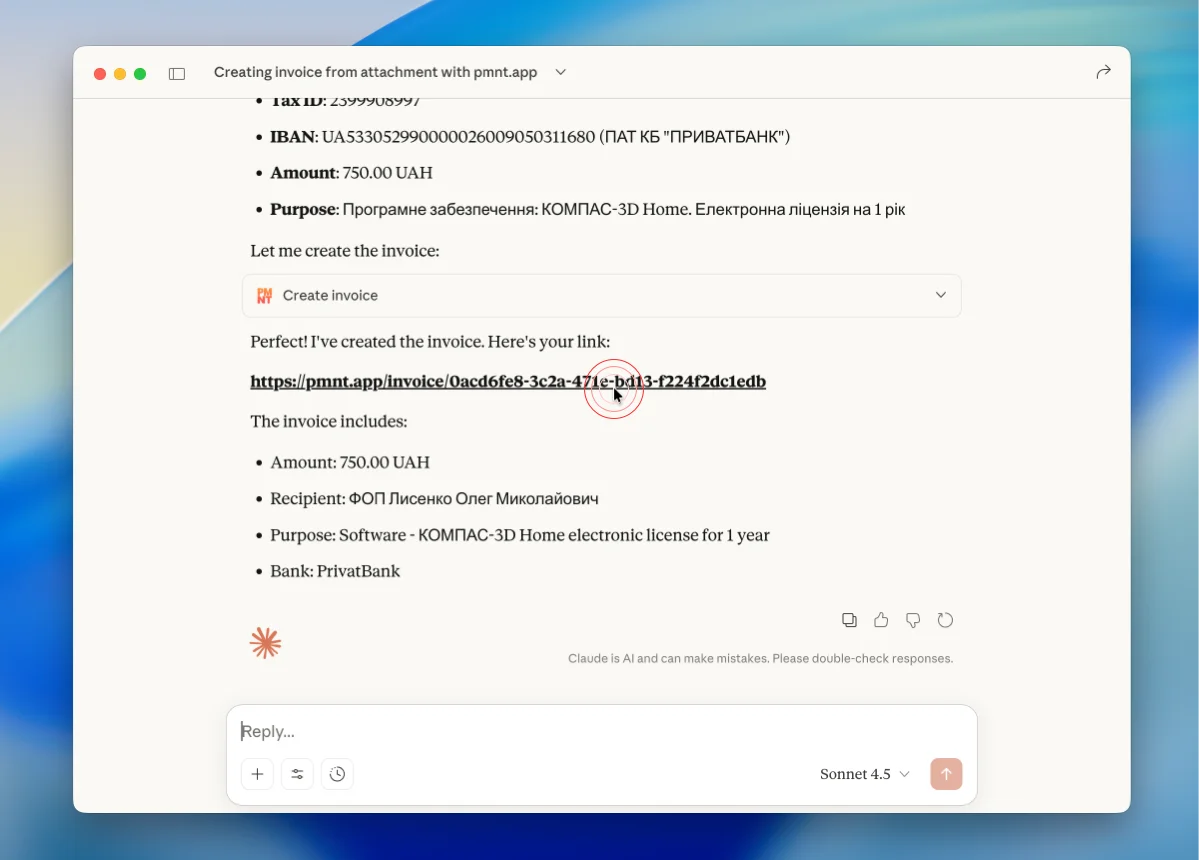The width and height of the screenshot is (1200, 860).
Task: Close the window with the red button
Action: pos(100,74)
